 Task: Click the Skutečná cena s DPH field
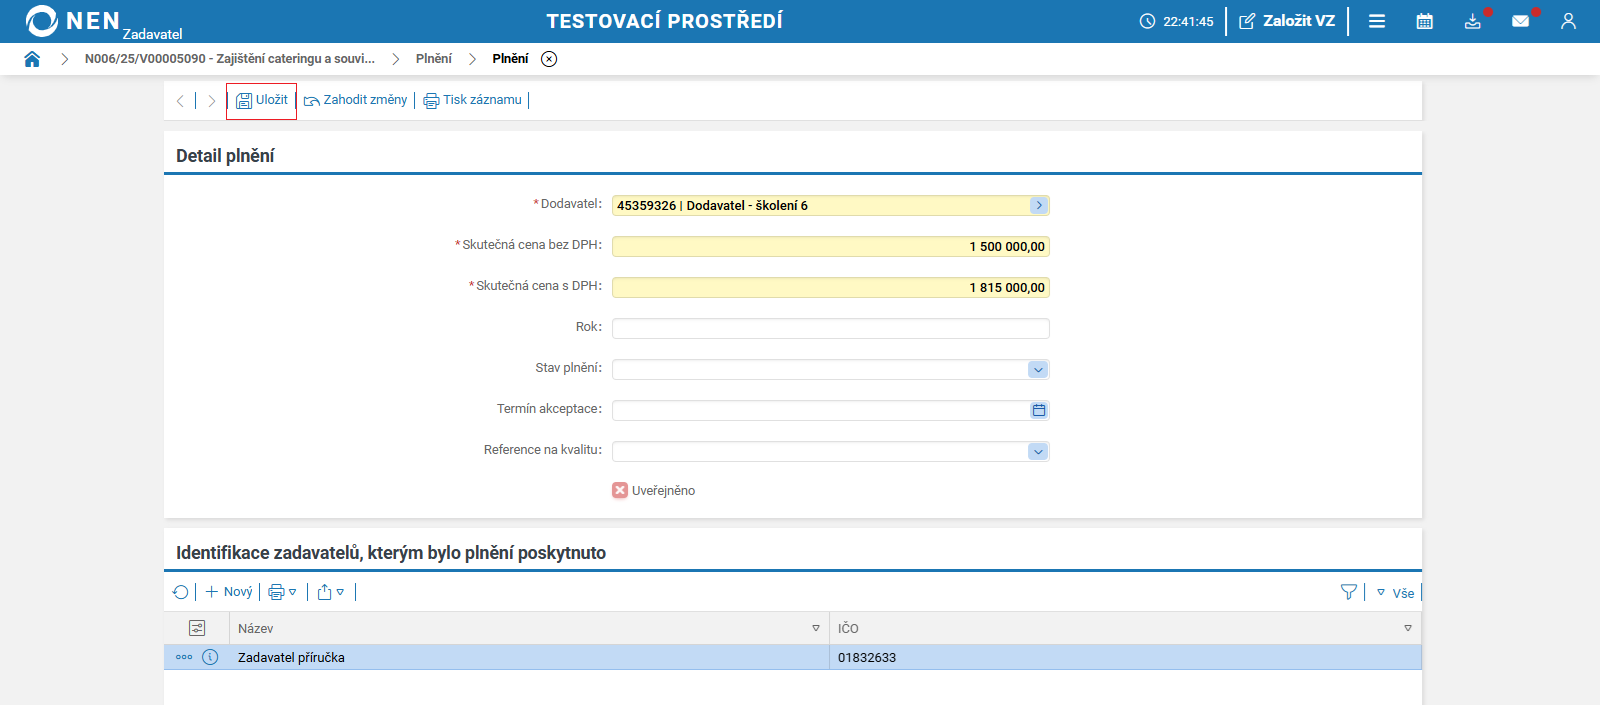pyautogui.click(x=831, y=287)
